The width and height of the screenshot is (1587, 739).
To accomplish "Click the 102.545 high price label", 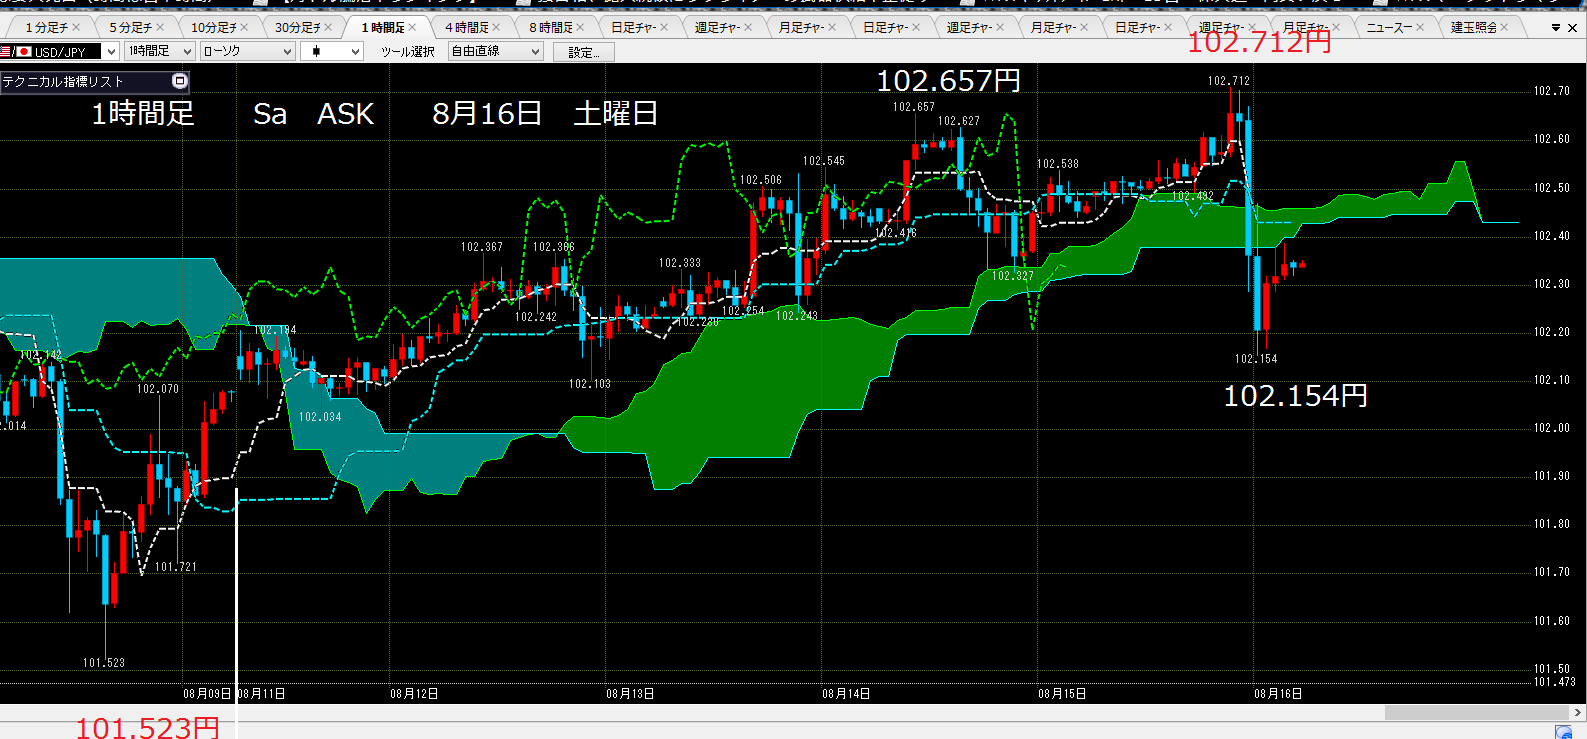I will [824, 161].
